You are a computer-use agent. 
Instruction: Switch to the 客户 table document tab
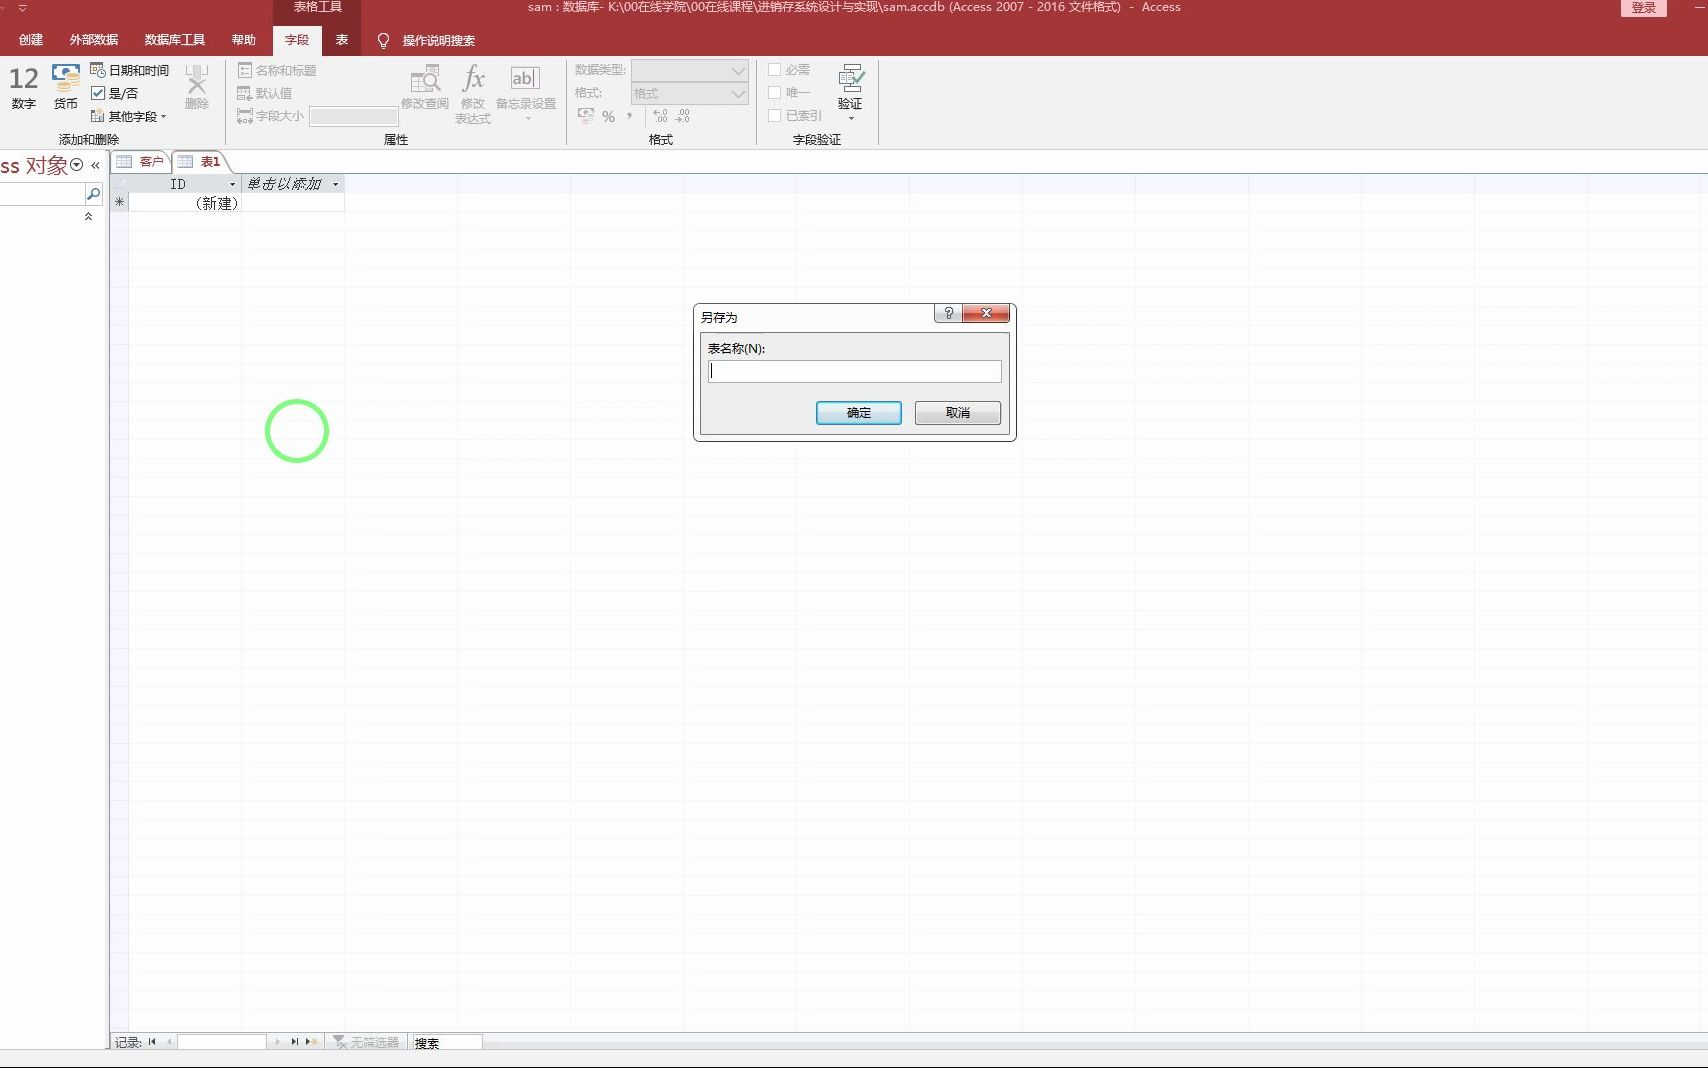click(x=140, y=161)
